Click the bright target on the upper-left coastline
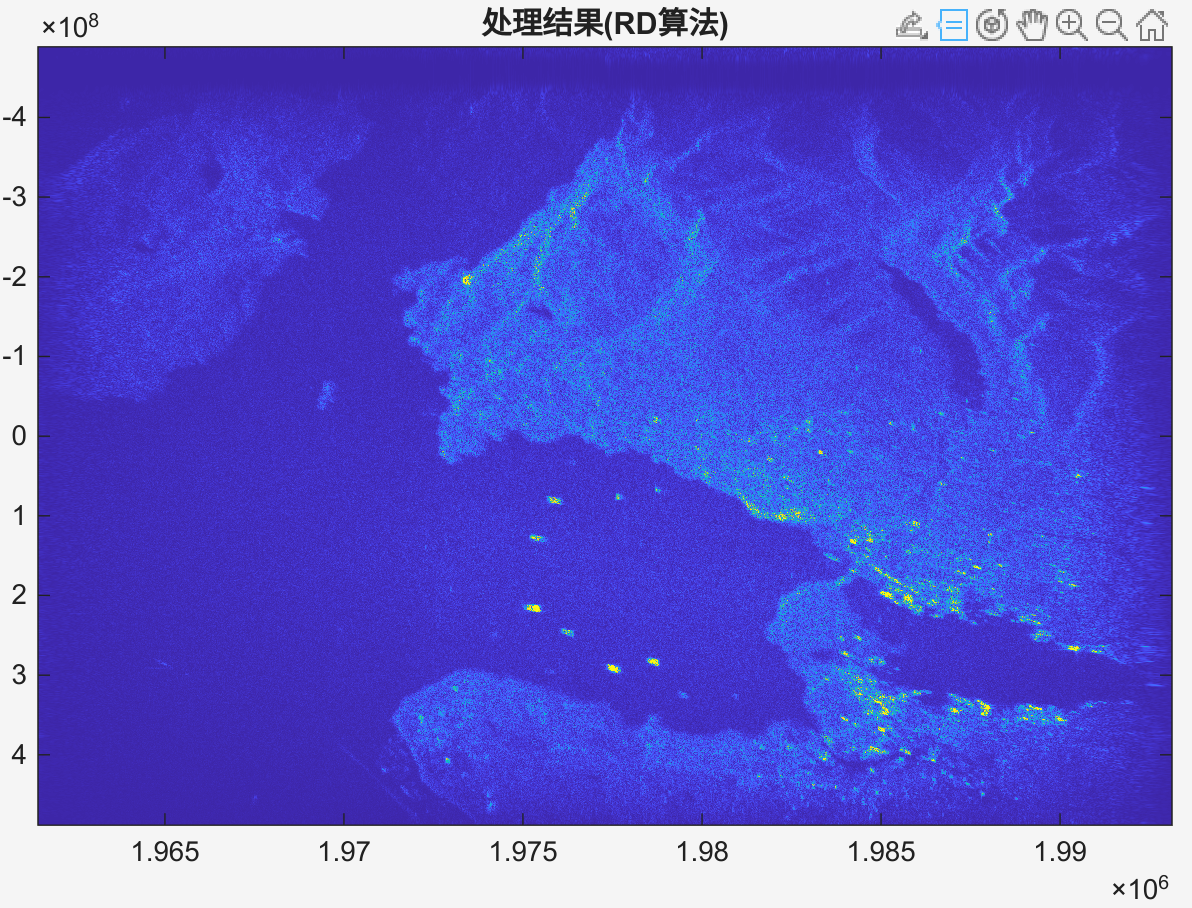 pos(466,280)
